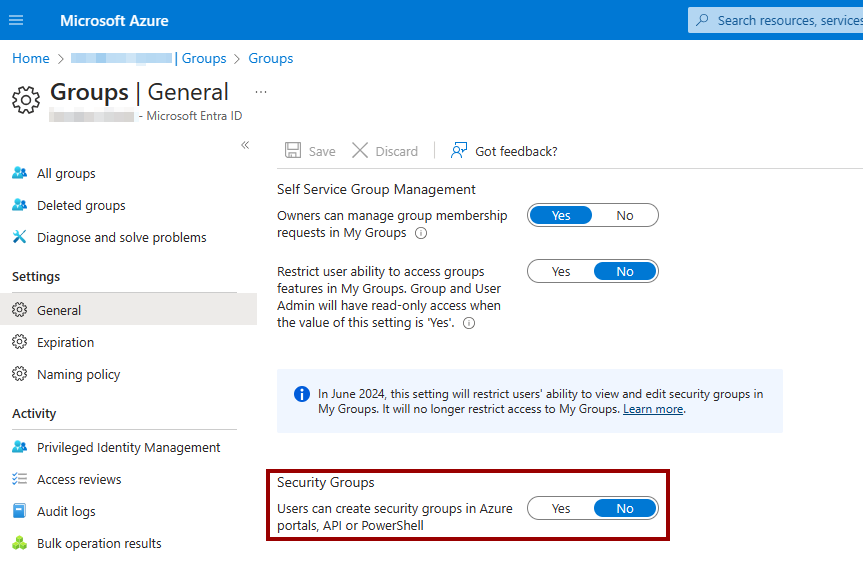The image size is (863, 567).
Task: Set create security groups to No
Action: pyautogui.click(x=625, y=509)
